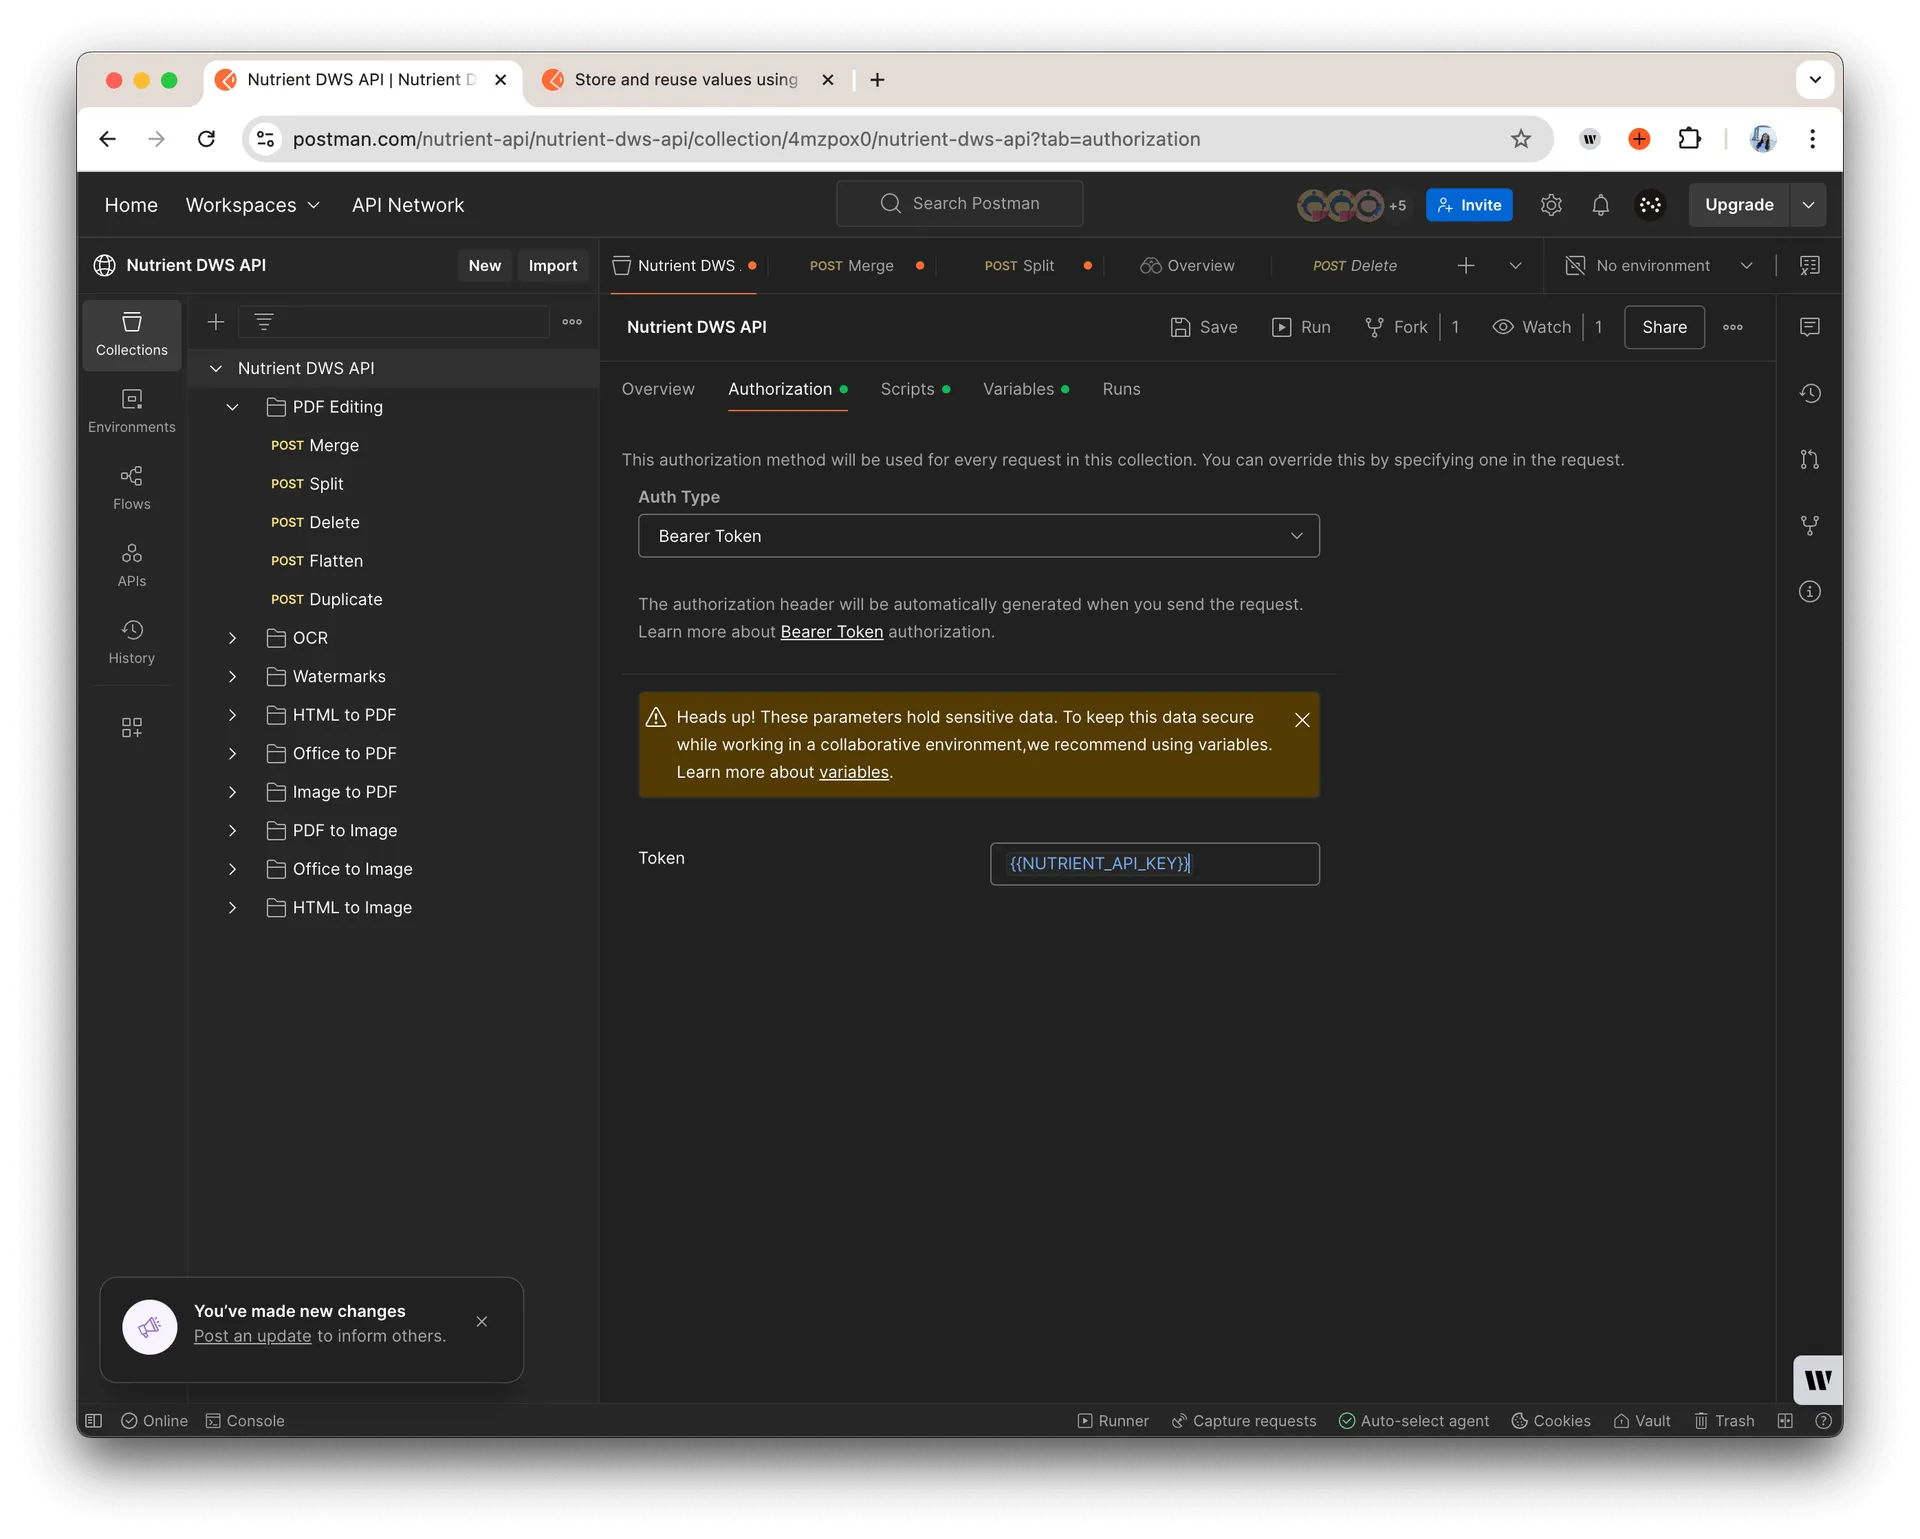
Task: Click the Search Postman box
Action: click(x=959, y=204)
